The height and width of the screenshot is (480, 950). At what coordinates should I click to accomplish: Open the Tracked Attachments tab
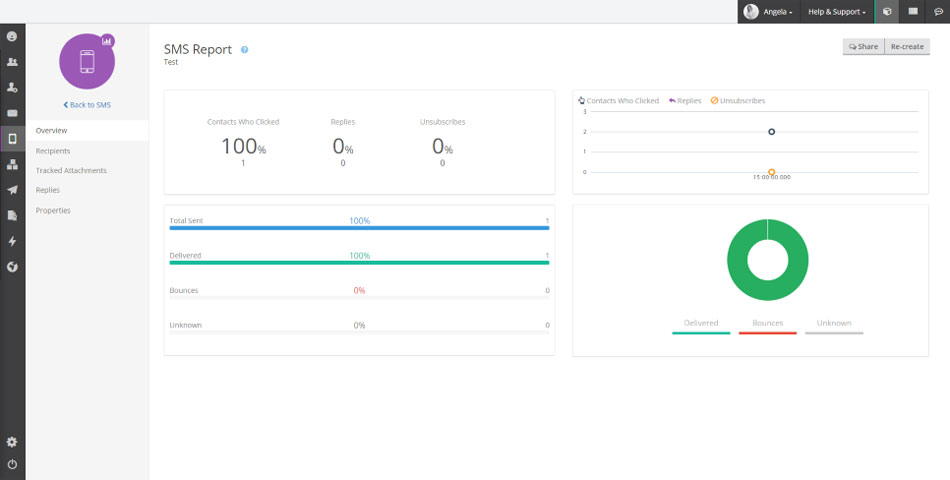click(71, 171)
